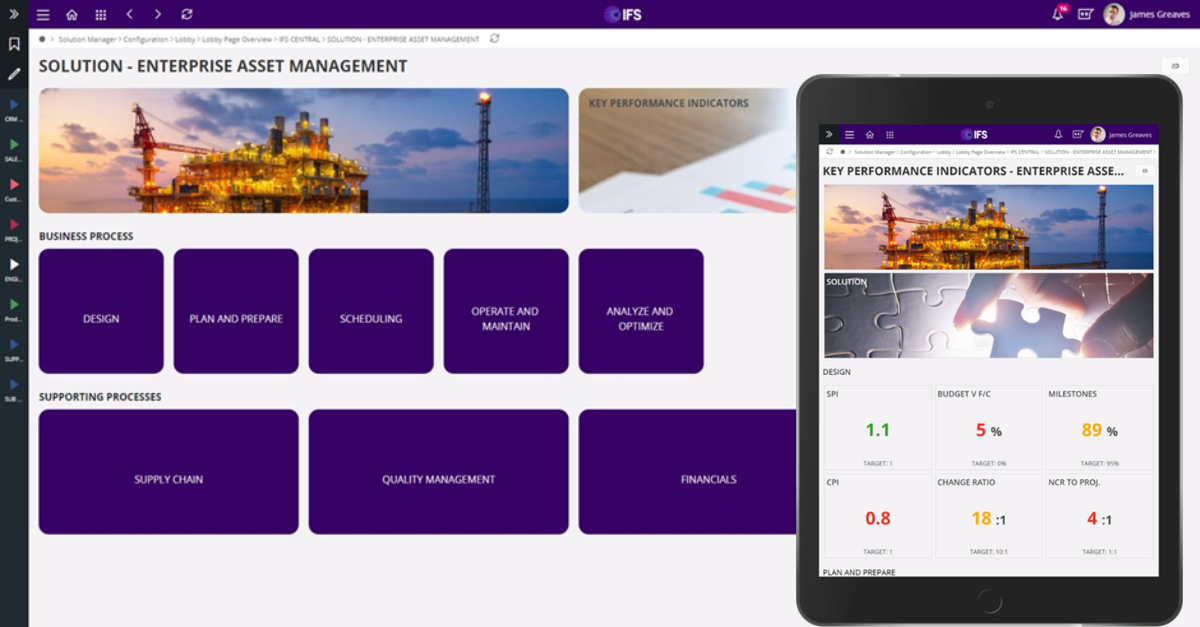Click the forward navigation chevron
This screenshot has height=627, width=1200.
156,14
